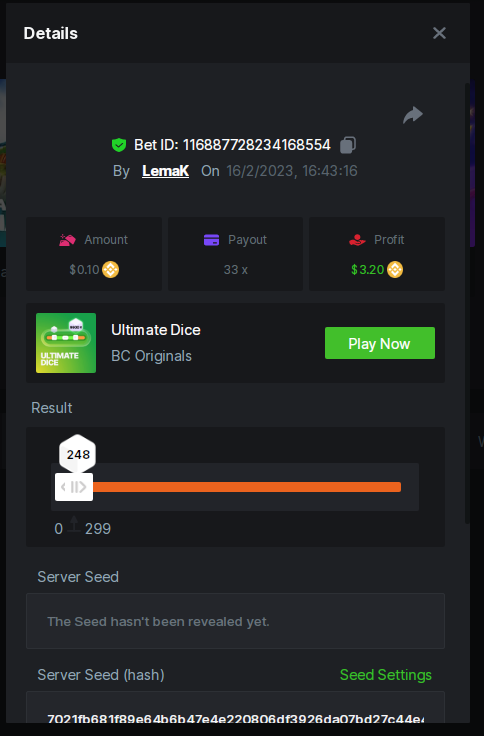Viewport: 484px width, 736px height.
Task: Close the Details dialog
Action: click(x=439, y=33)
